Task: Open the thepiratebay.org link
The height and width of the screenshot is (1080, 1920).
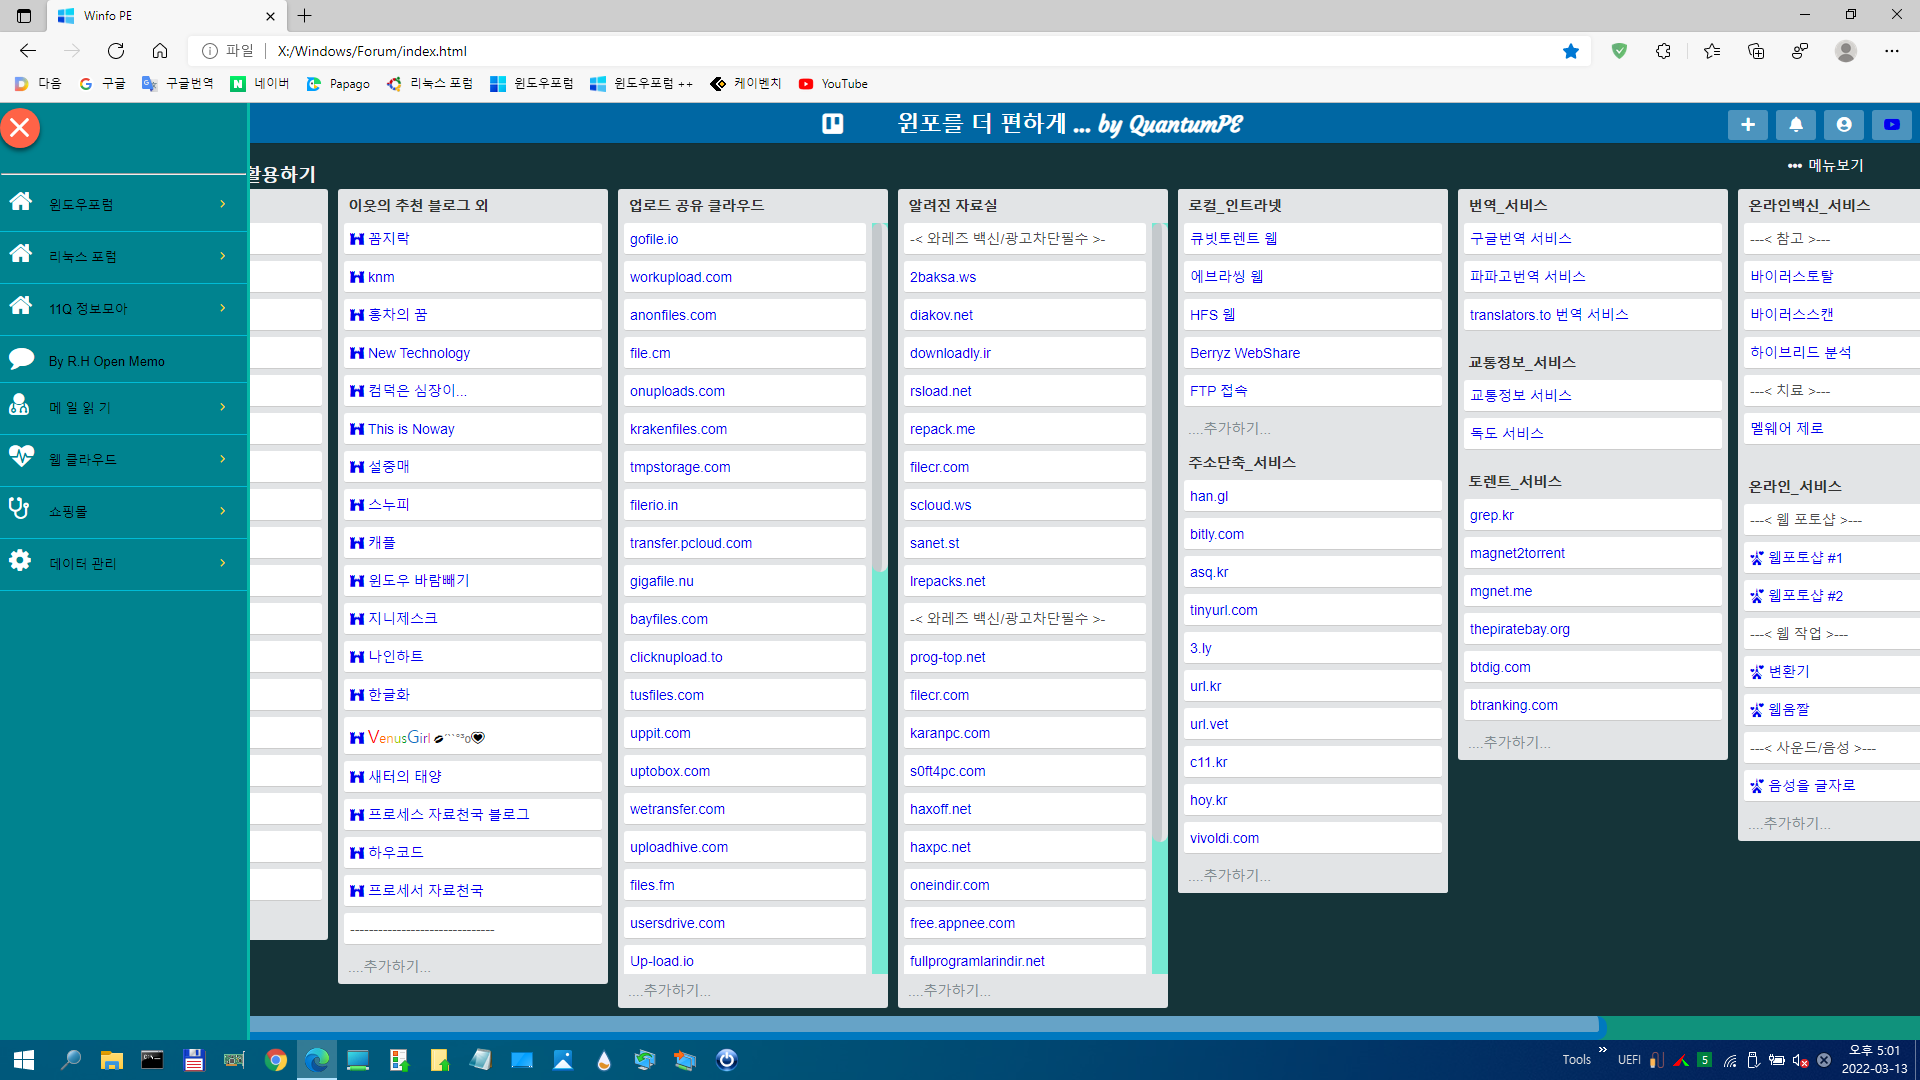Action: (1520, 629)
